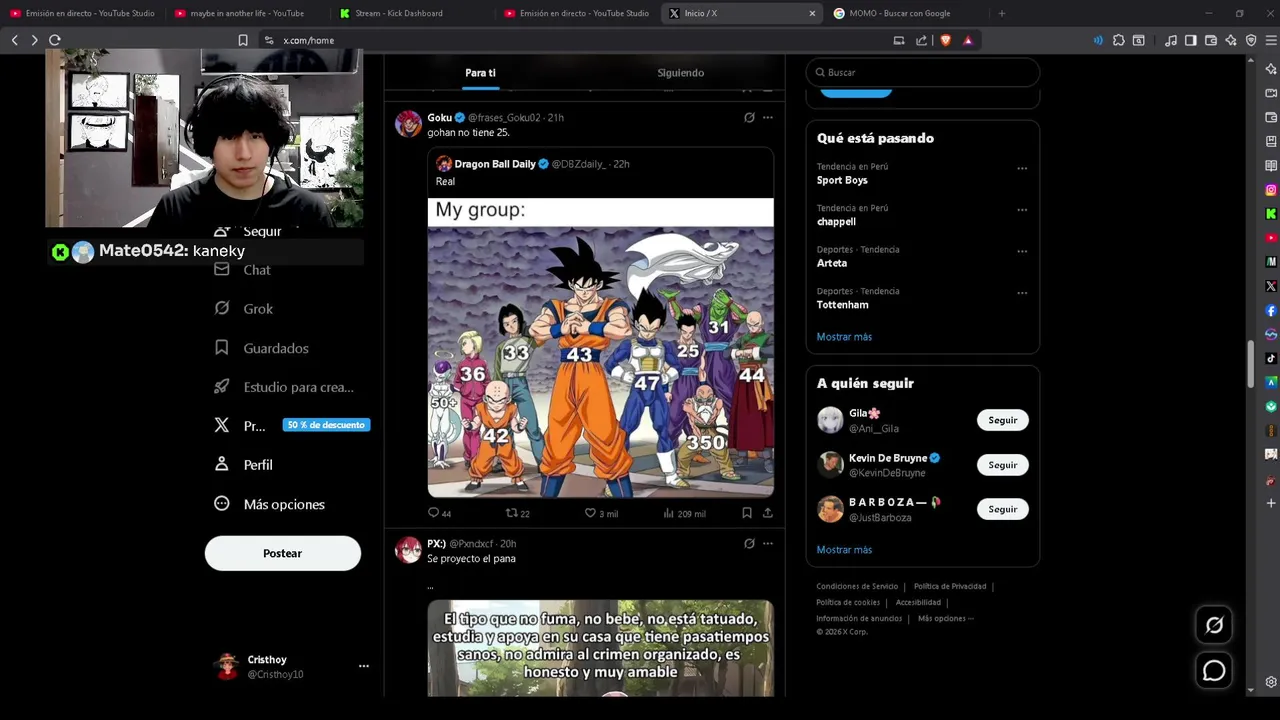The image size is (1280, 720).
Task: Follow BARBOZA with Seguir button
Action: point(1003,509)
